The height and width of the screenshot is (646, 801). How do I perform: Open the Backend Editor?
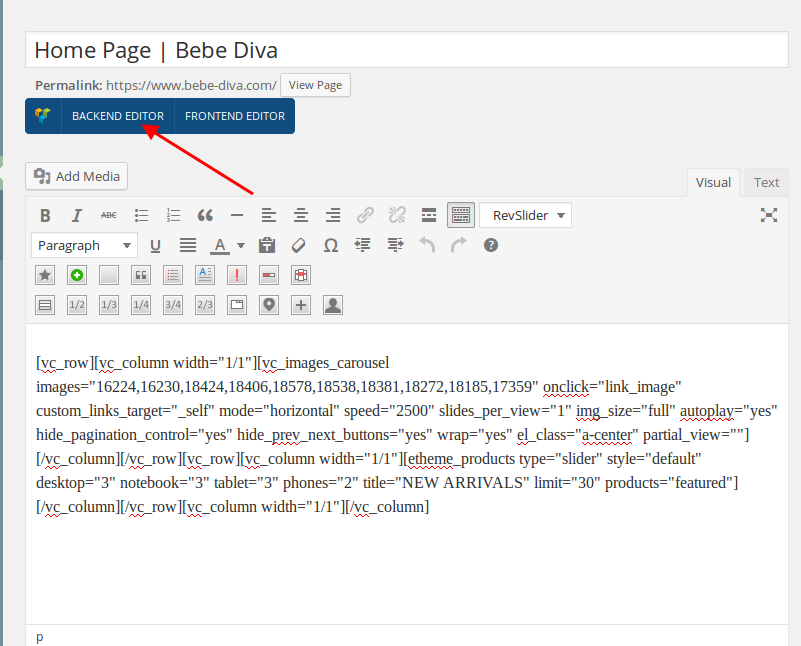tap(118, 116)
